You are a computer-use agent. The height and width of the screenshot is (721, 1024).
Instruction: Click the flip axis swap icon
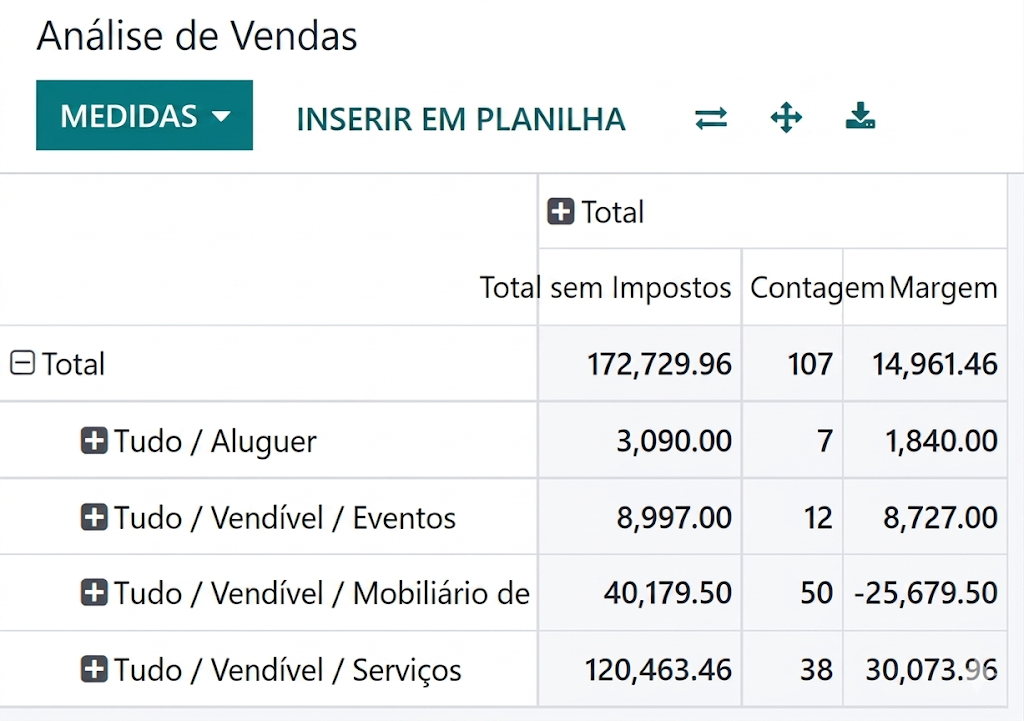711,118
